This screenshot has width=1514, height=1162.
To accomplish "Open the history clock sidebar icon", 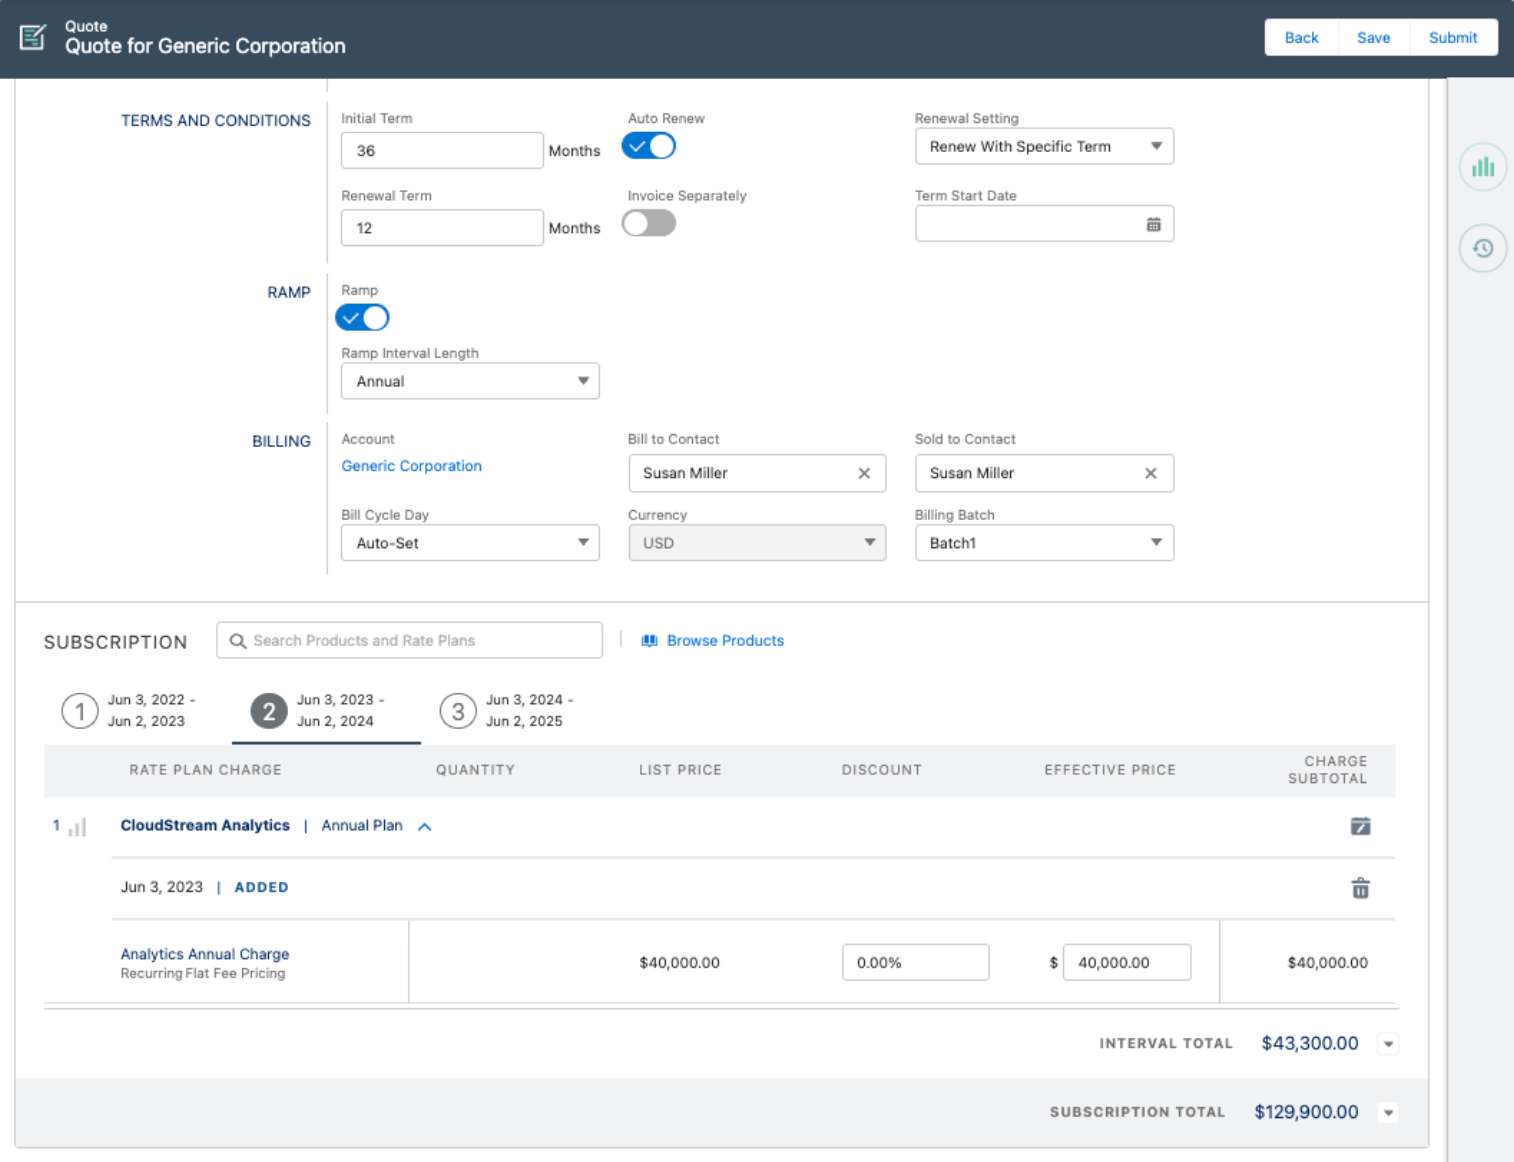I will click(x=1483, y=248).
